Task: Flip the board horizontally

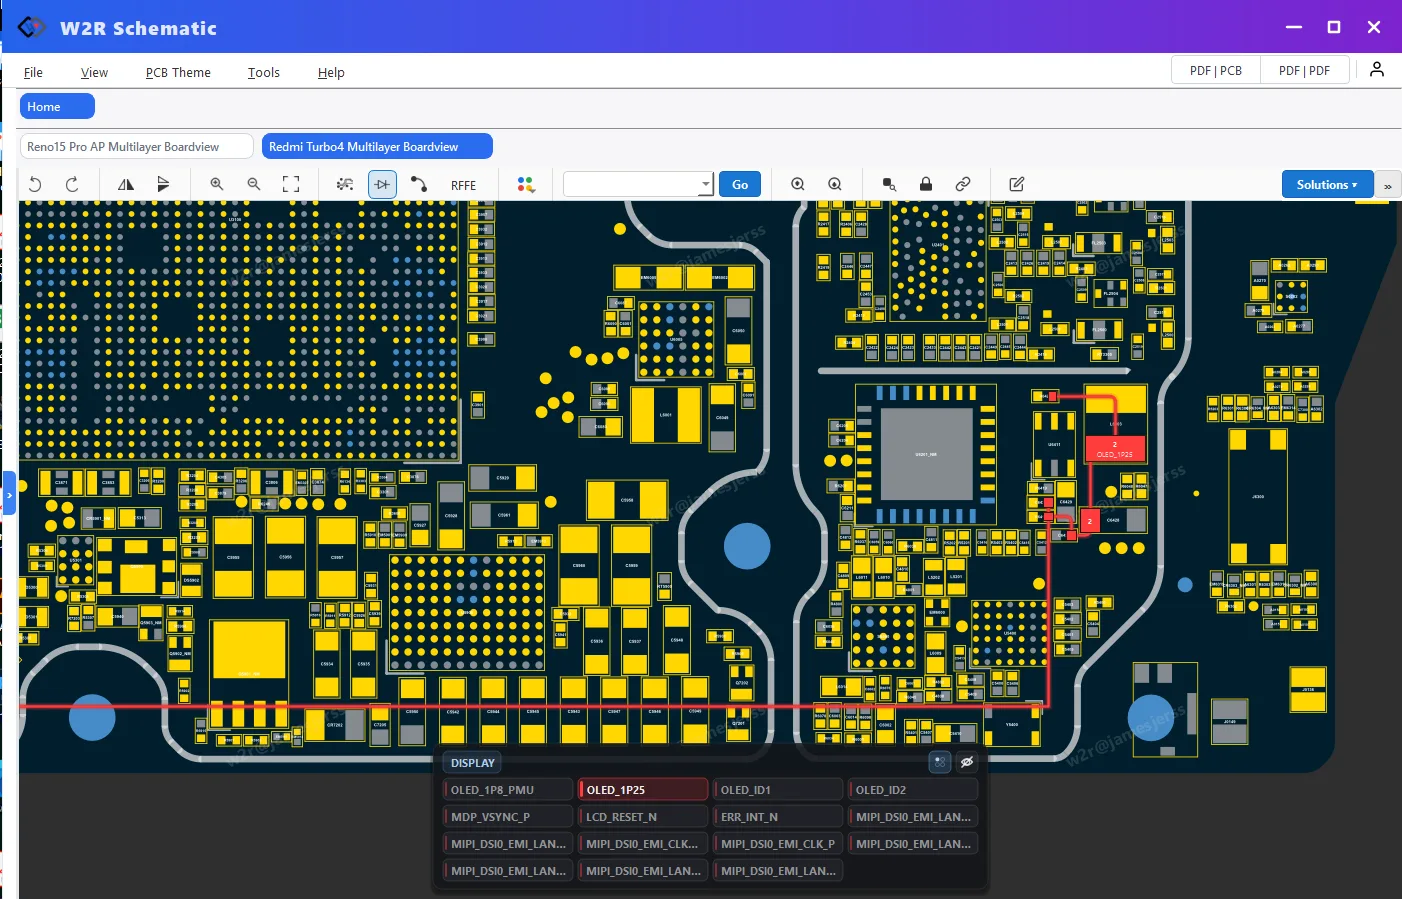Action: coord(126,184)
